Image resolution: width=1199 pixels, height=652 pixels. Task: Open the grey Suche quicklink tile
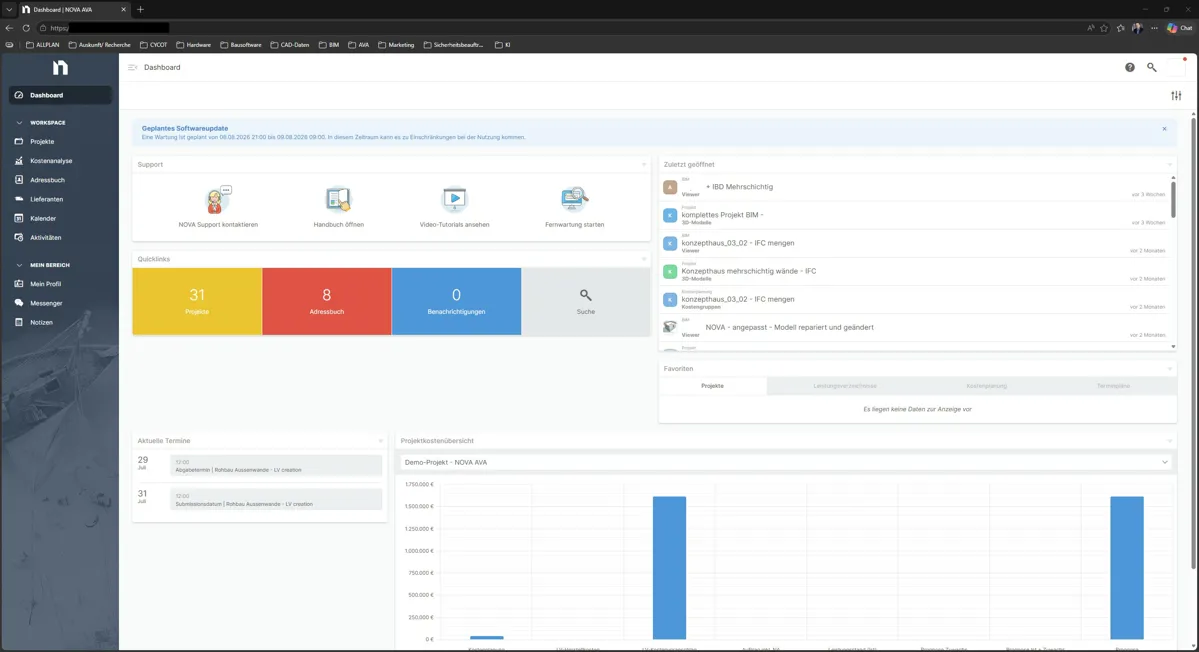point(586,301)
